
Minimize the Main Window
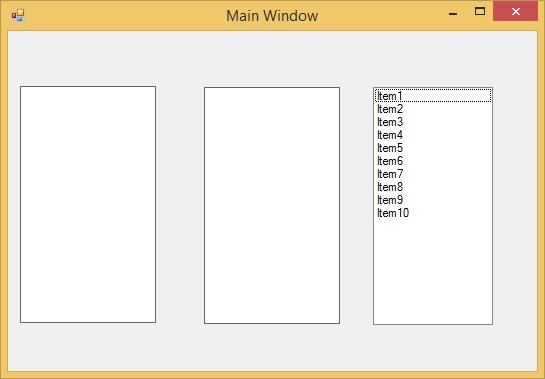click(453, 13)
